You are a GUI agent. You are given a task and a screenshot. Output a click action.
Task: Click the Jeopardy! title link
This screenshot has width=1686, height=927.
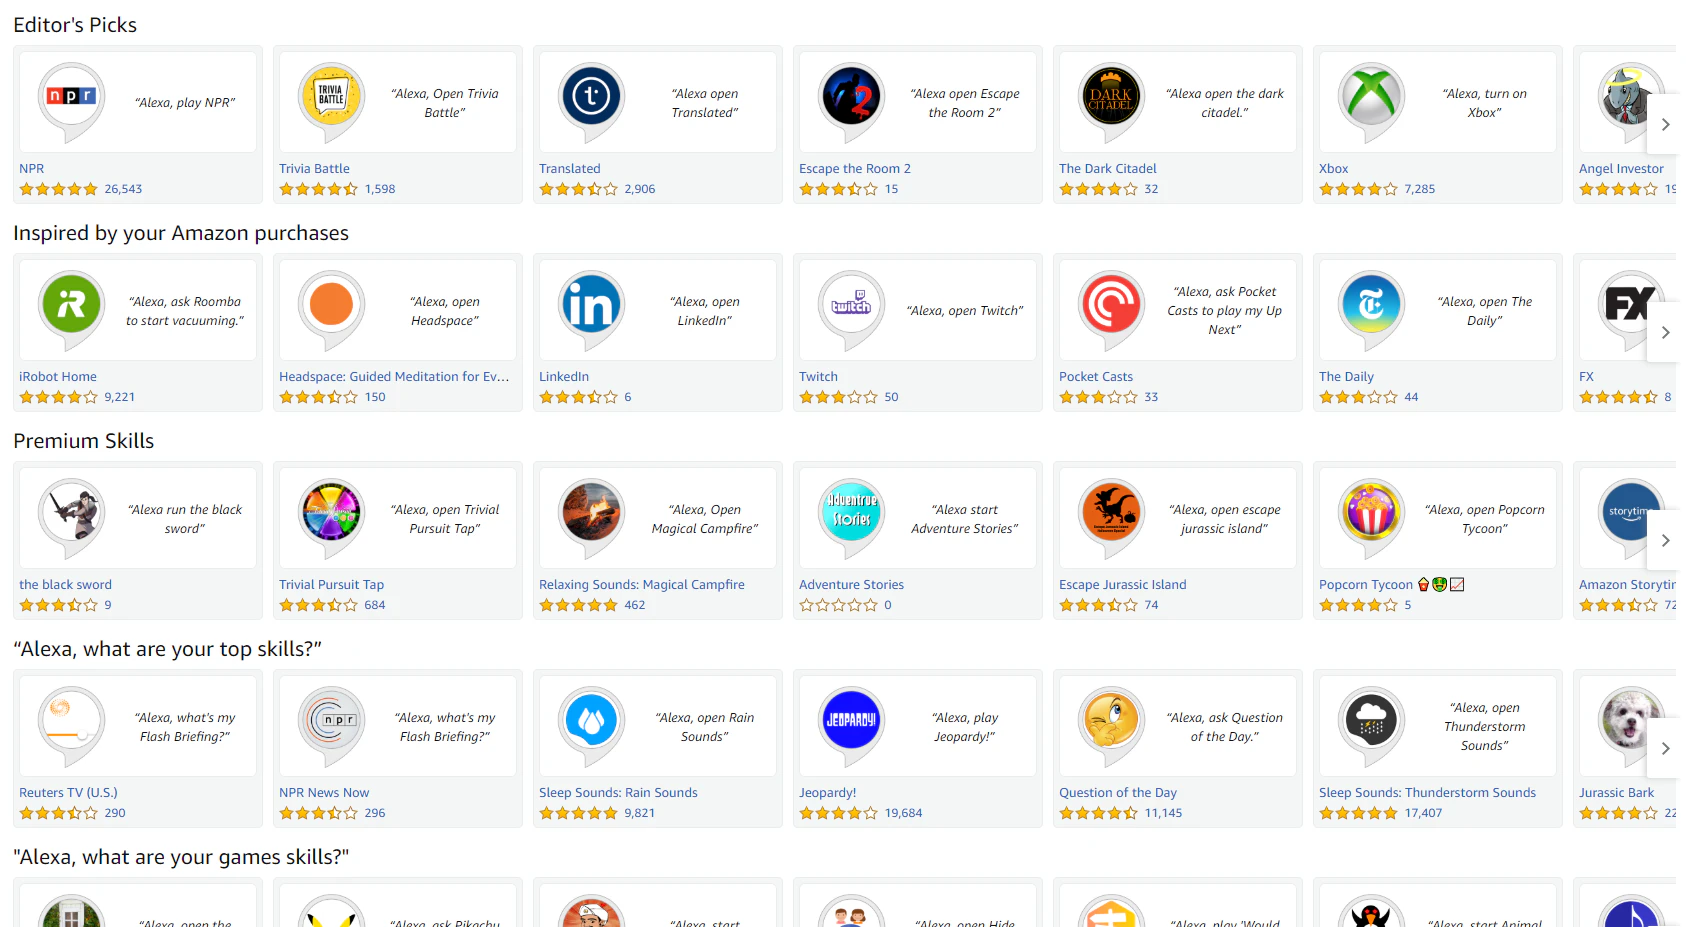tap(828, 793)
